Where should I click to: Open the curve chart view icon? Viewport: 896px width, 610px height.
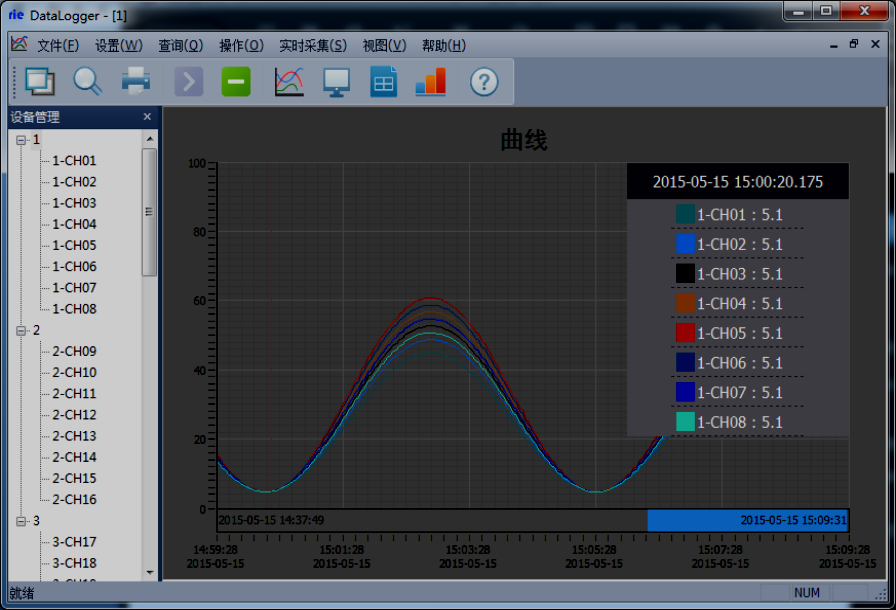[x=289, y=81]
